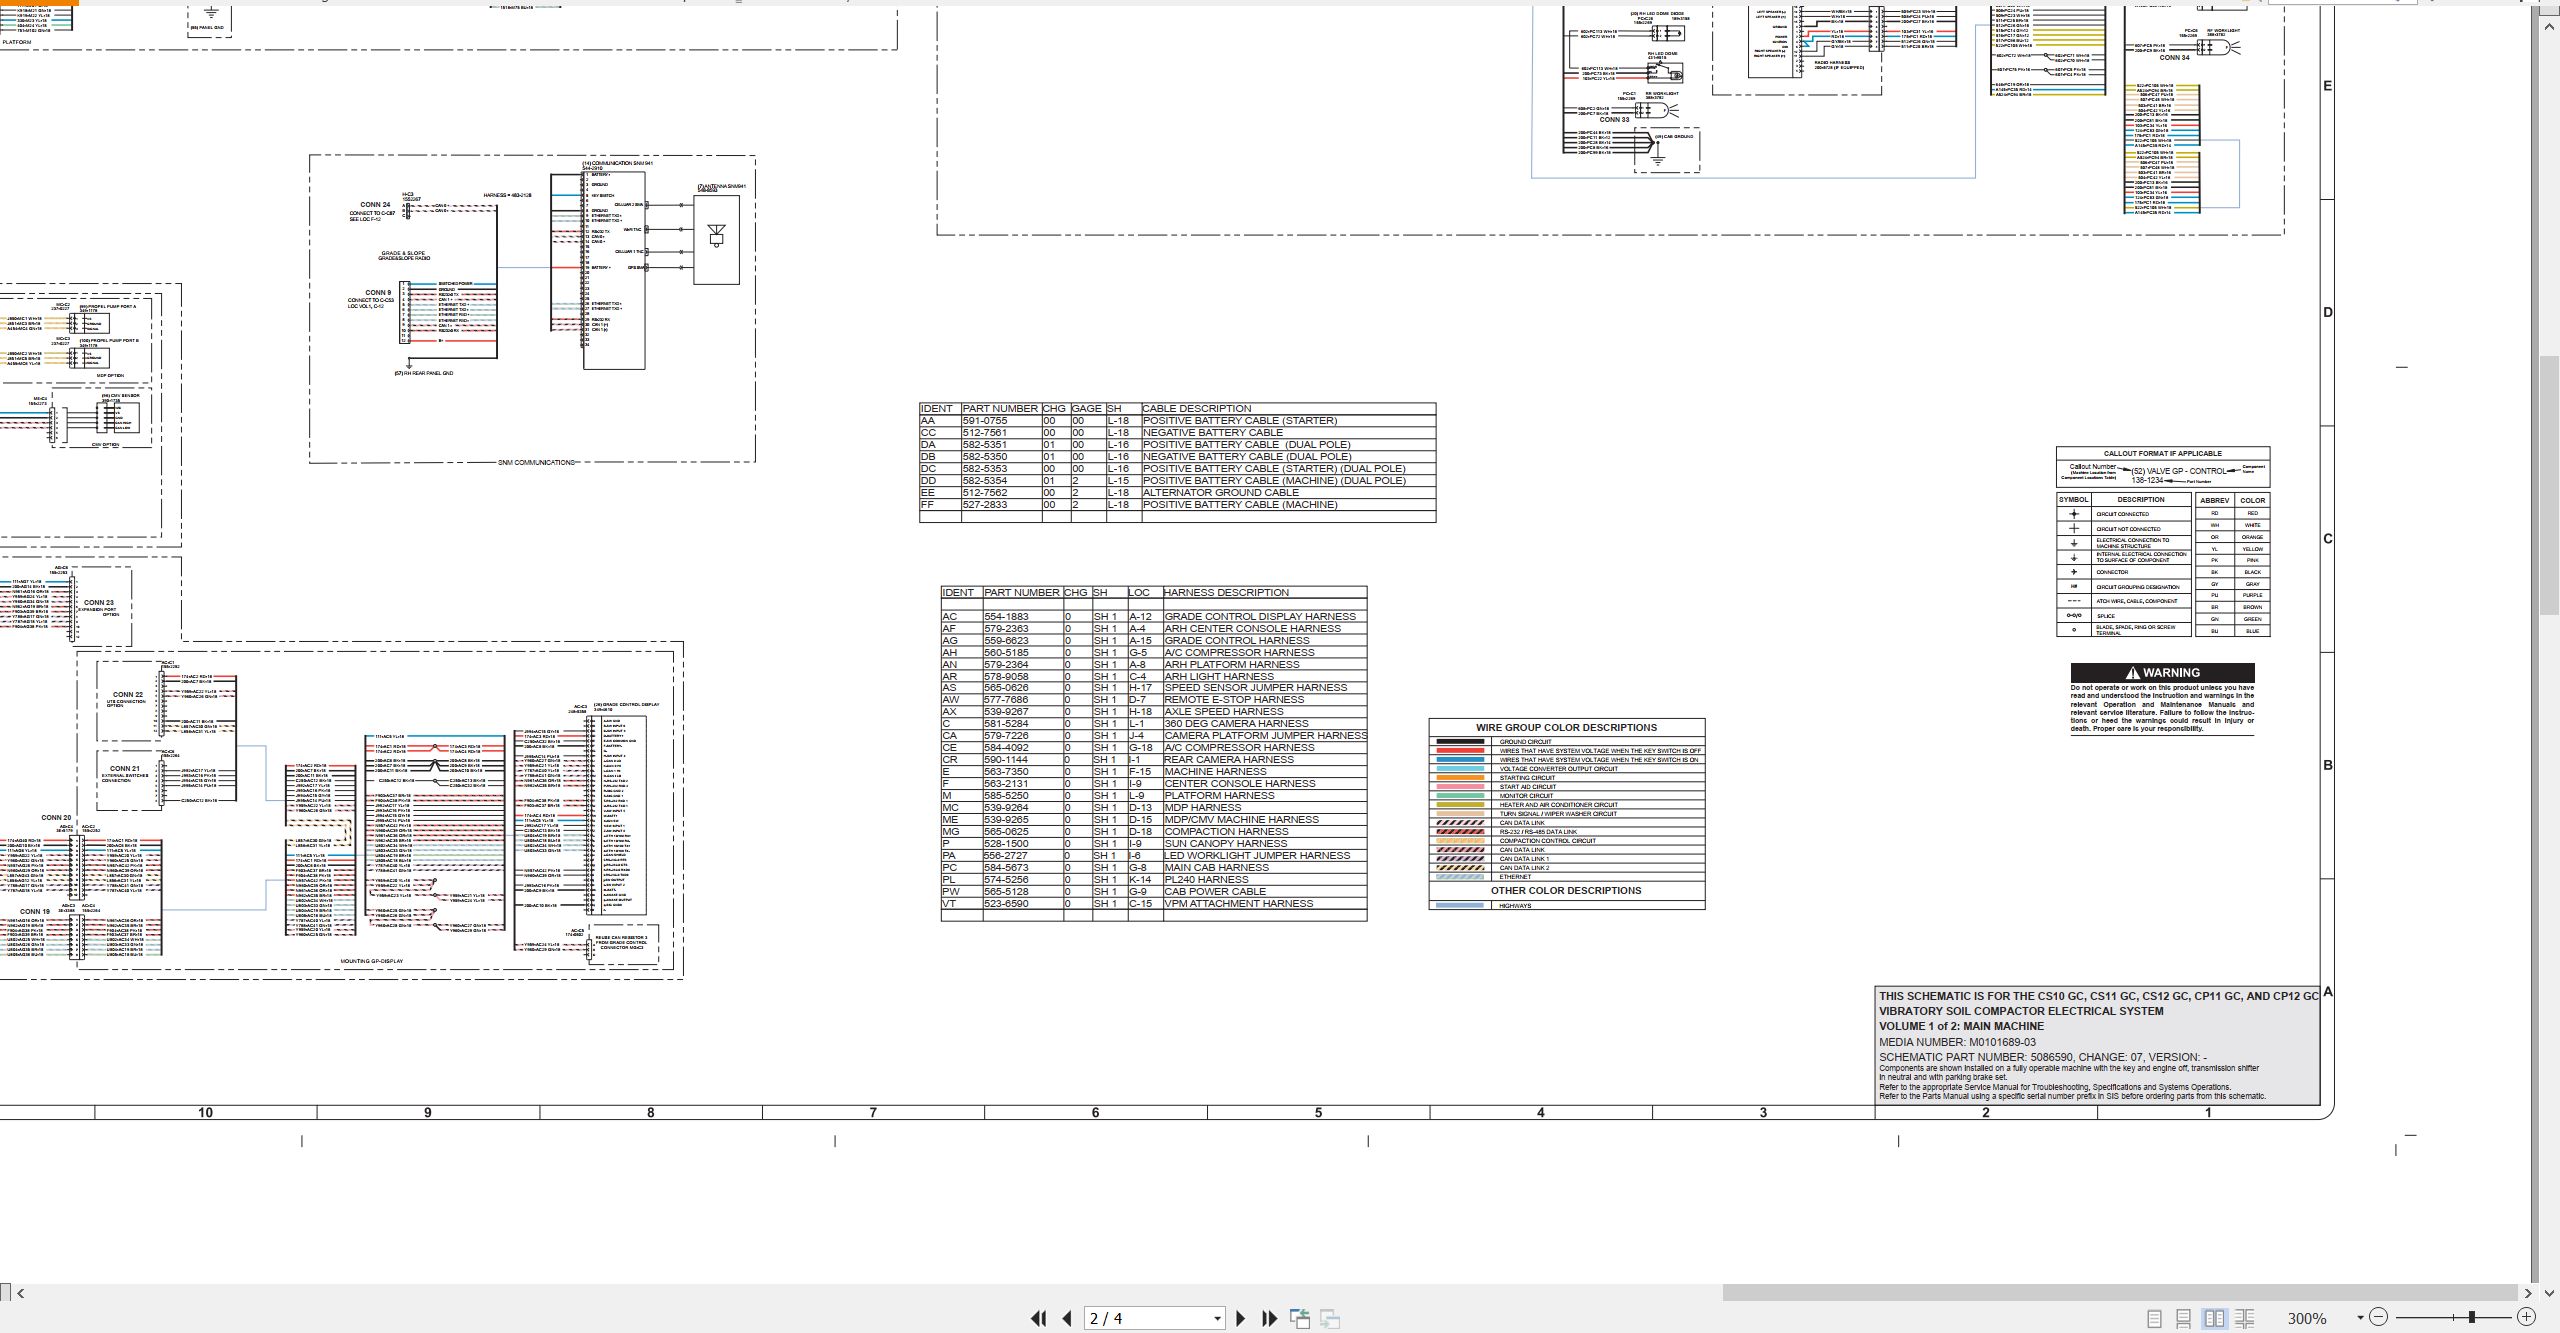2560x1333 pixels.
Task: Click the horizontal scroll left arrow
Action: pos(21,1293)
